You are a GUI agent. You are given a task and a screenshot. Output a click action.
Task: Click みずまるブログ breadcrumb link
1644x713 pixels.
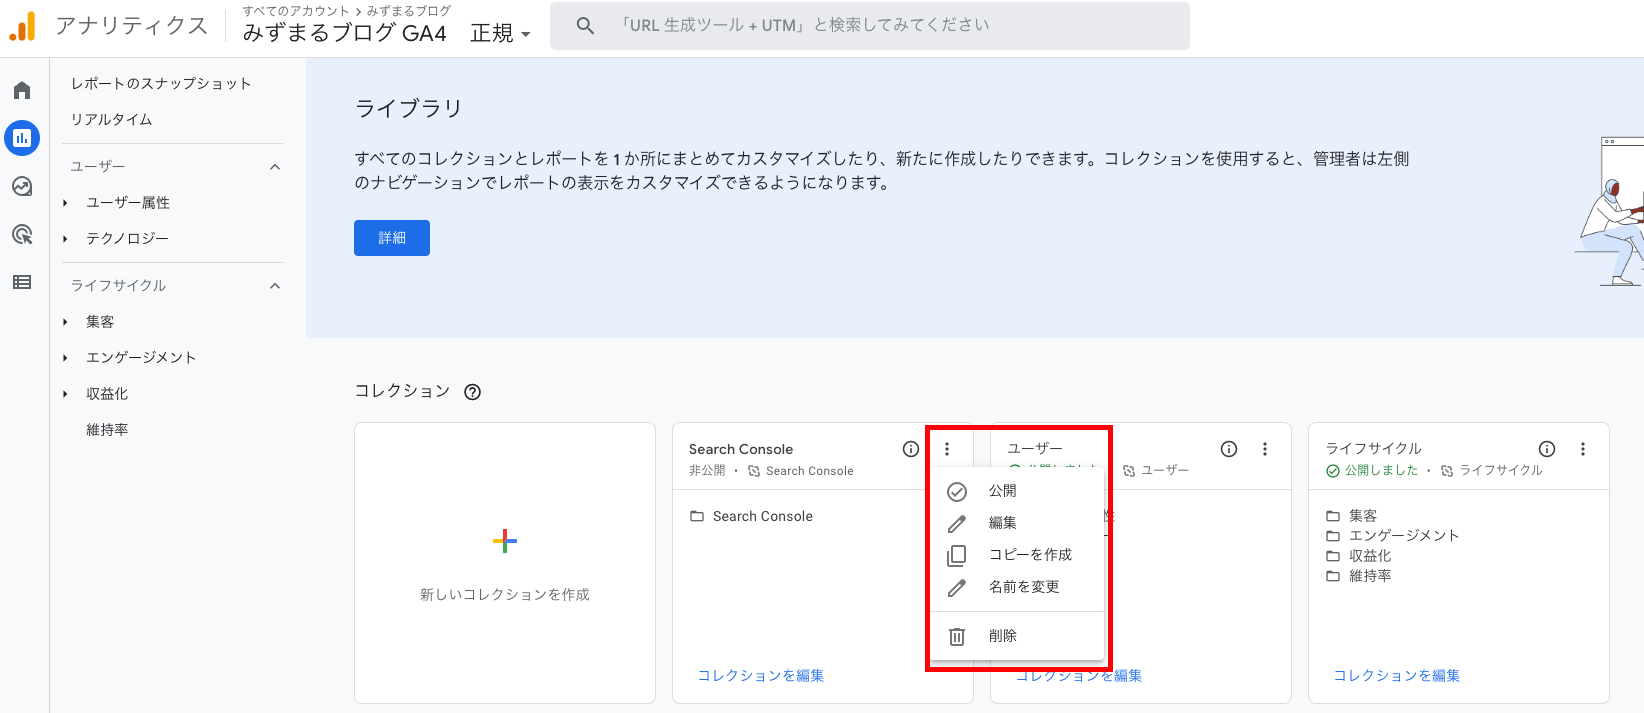[409, 11]
